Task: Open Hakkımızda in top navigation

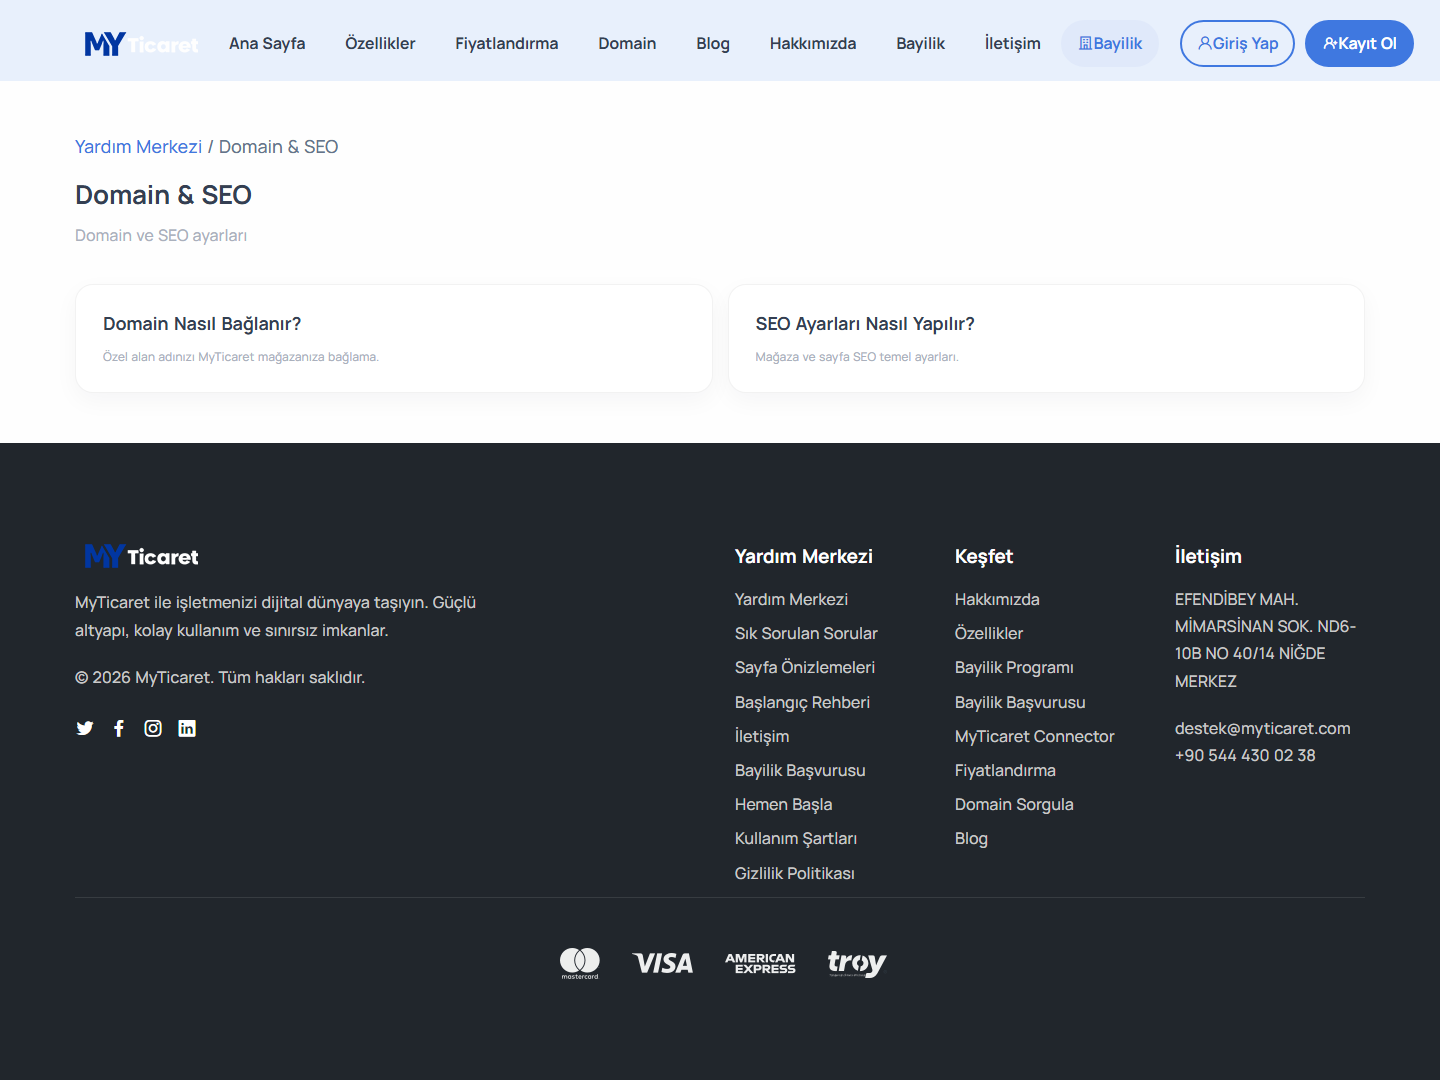Action: tap(813, 44)
